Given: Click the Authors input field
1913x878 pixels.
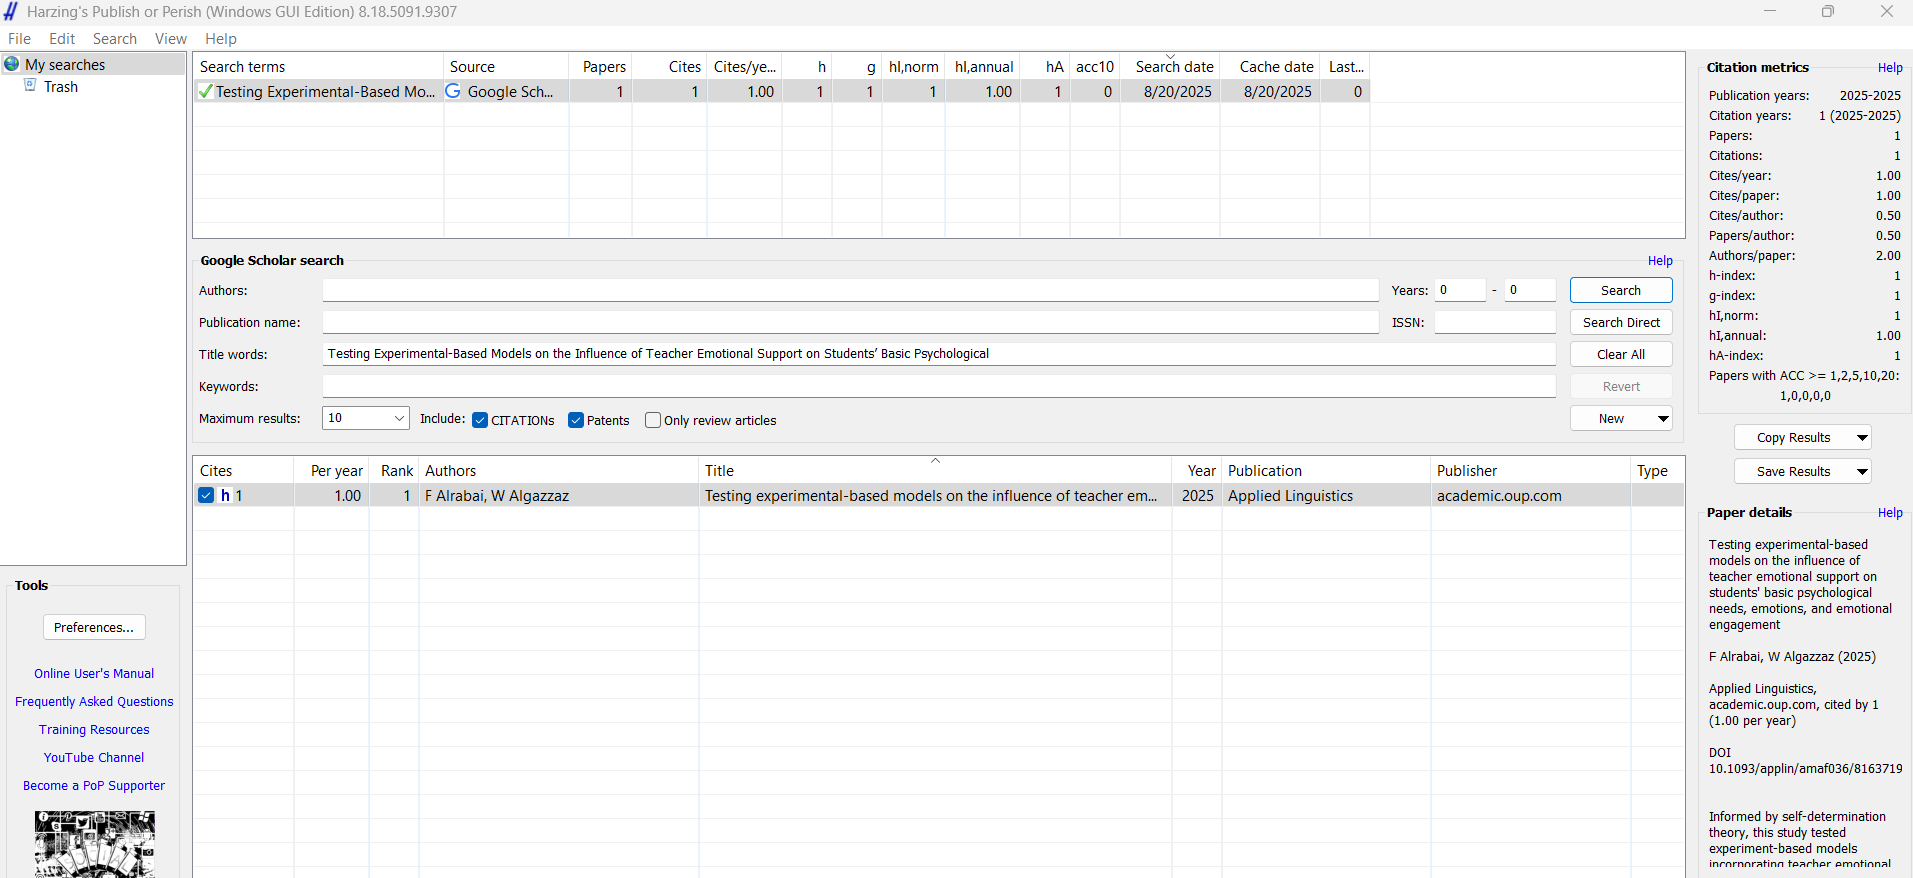Looking at the screenshot, I should 850,290.
